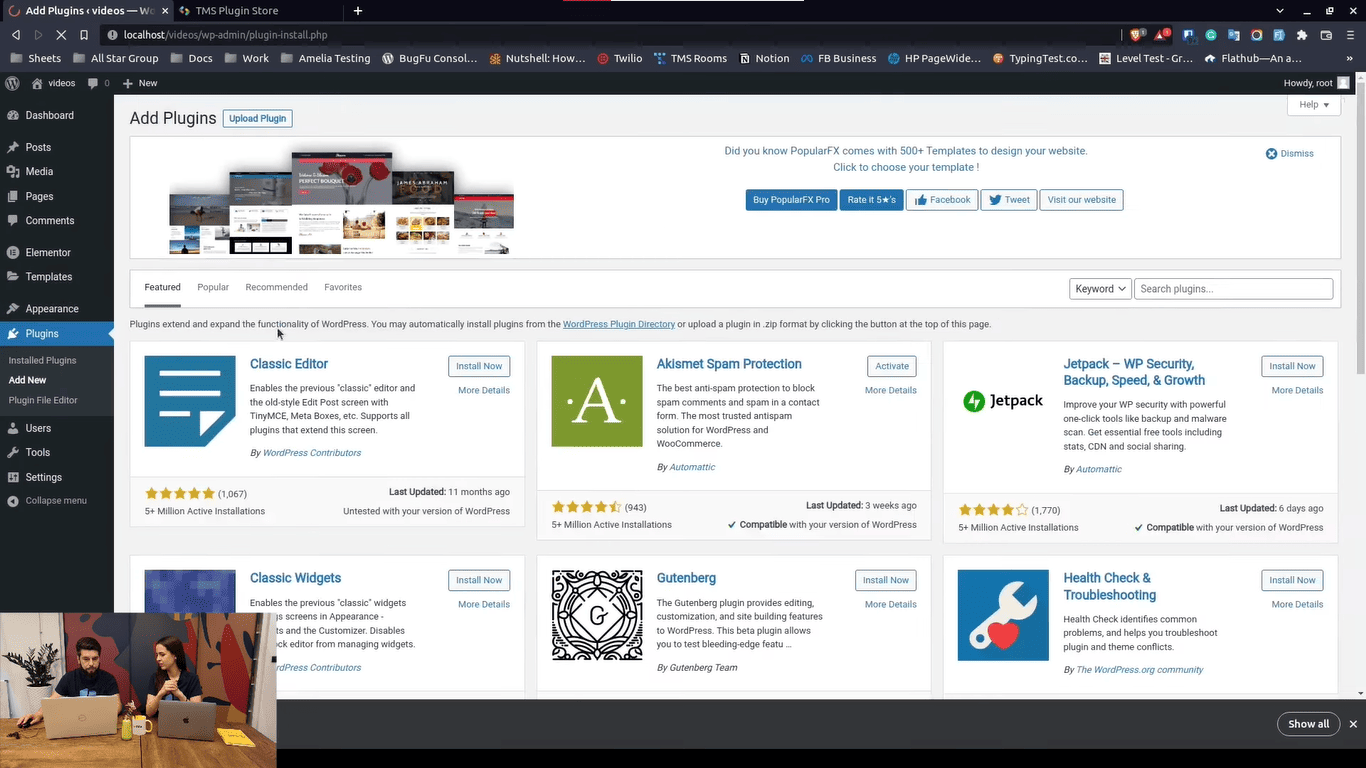The image size is (1366, 768).
Task: Open Plugin File Editor submenu item
Action: click(43, 400)
